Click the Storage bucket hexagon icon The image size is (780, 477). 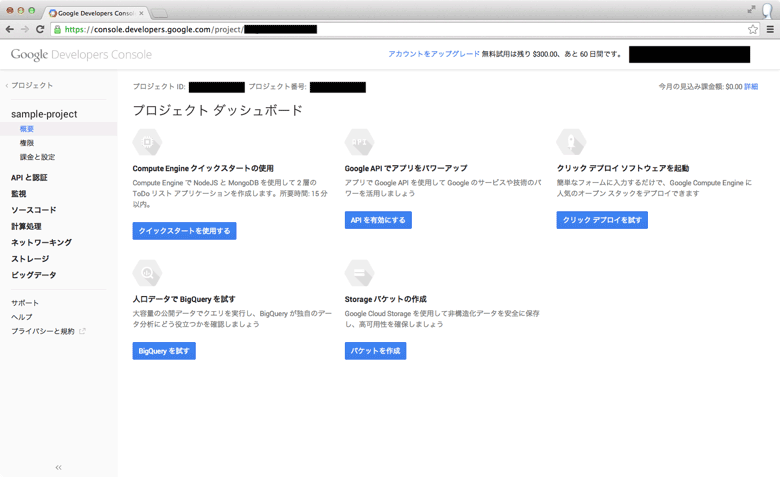coord(359,273)
